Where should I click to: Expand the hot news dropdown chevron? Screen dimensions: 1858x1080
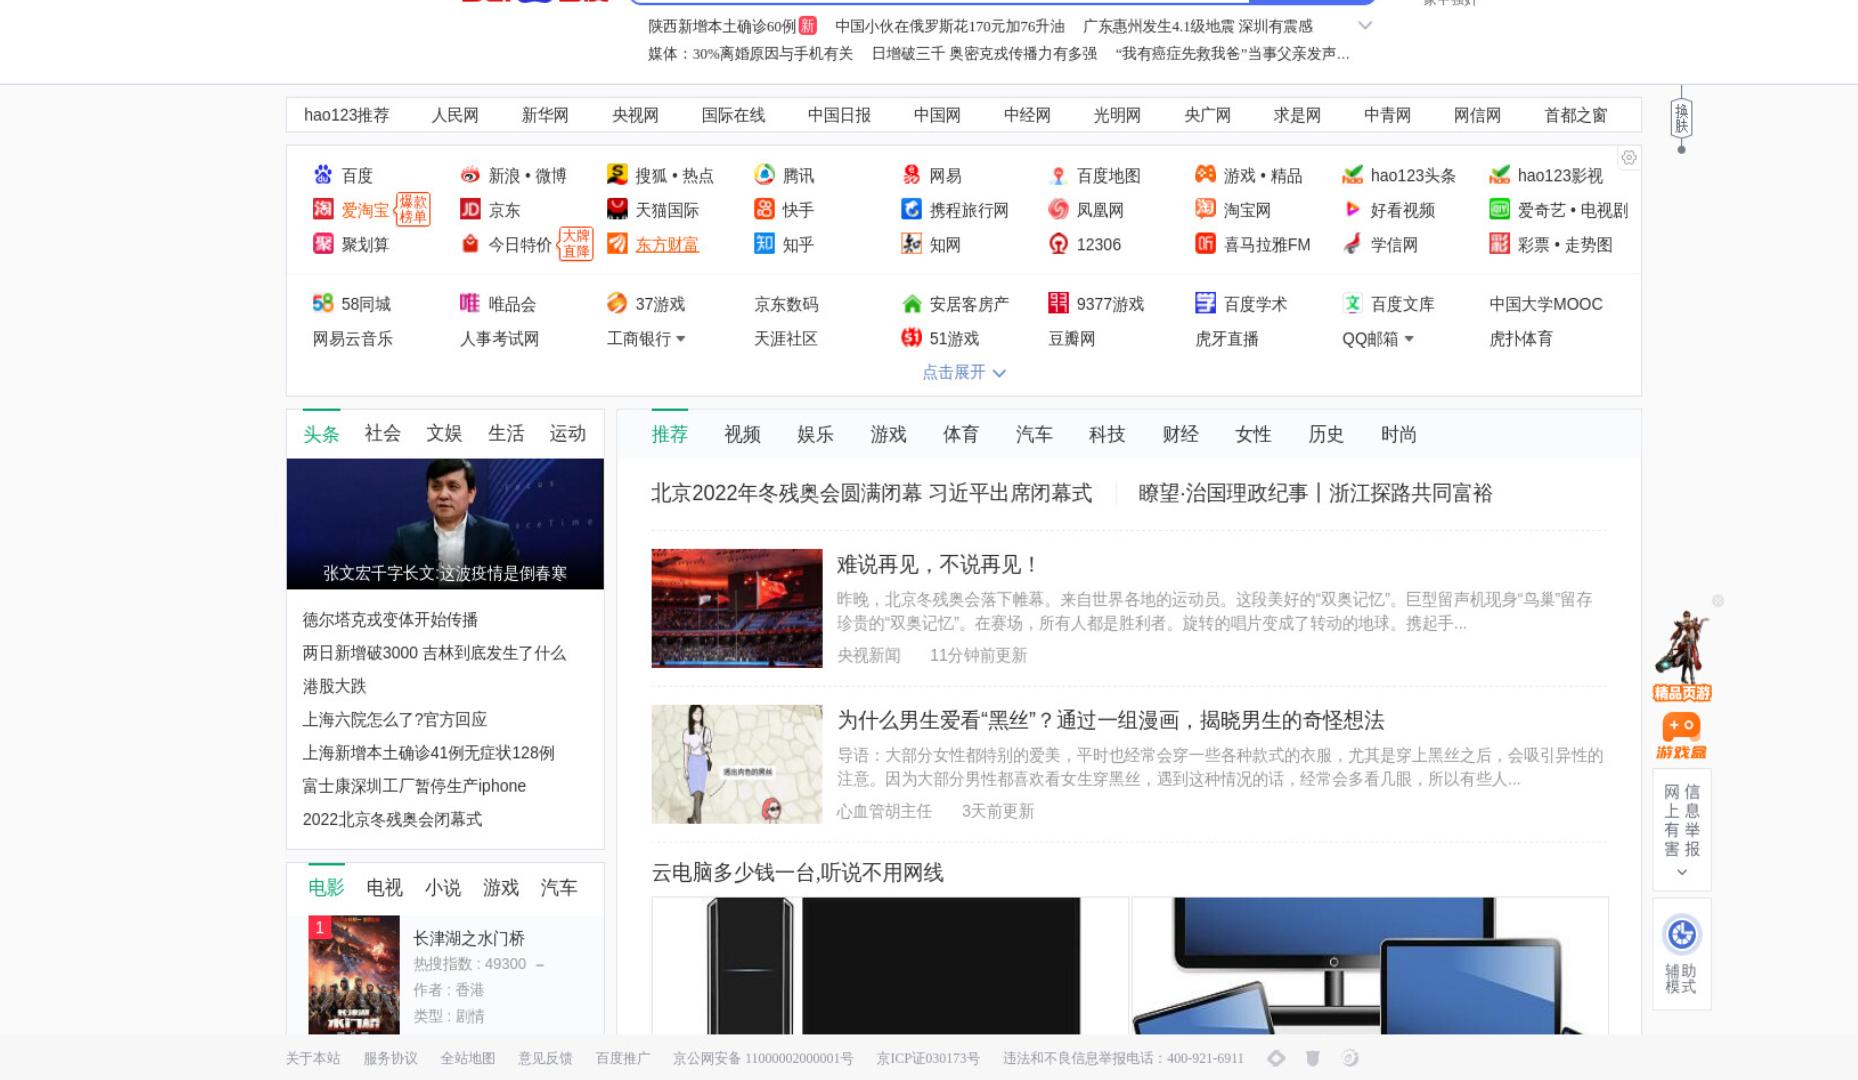(1365, 26)
